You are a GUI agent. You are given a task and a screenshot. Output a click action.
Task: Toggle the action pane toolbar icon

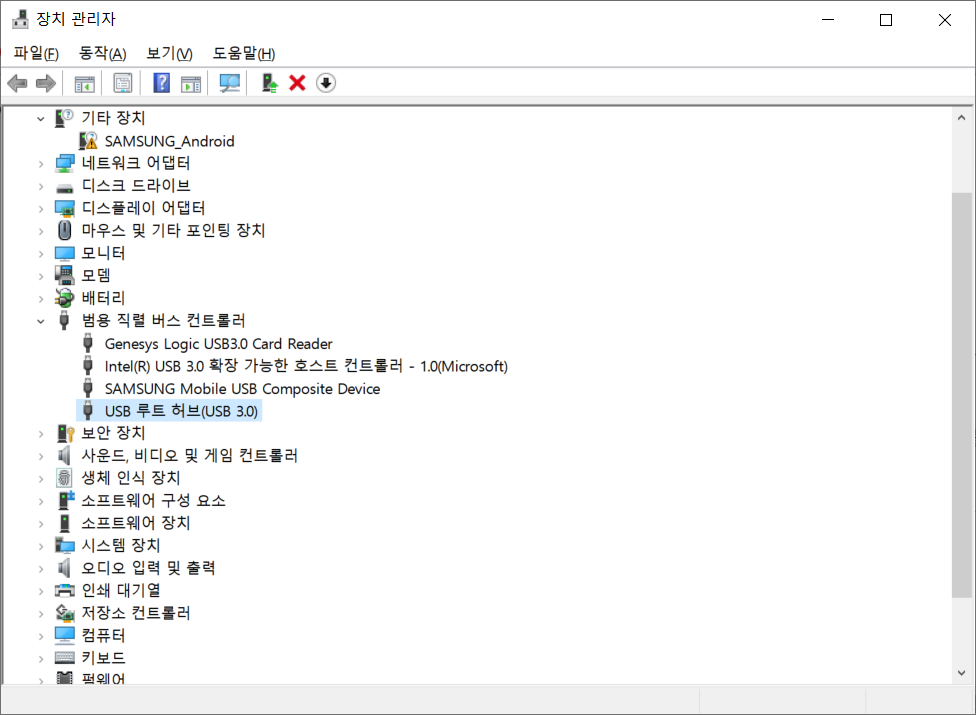(x=191, y=83)
